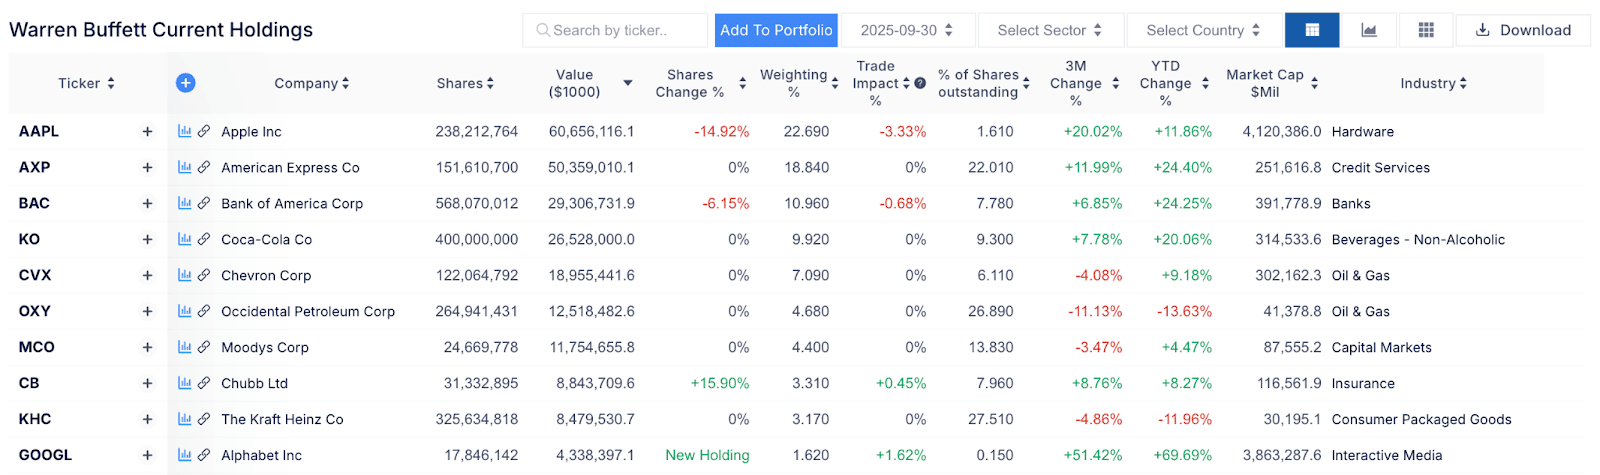The width and height of the screenshot is (1600, 475).
Task: Expand the Select Sector dropdown
Action: tap(1049, 30)
